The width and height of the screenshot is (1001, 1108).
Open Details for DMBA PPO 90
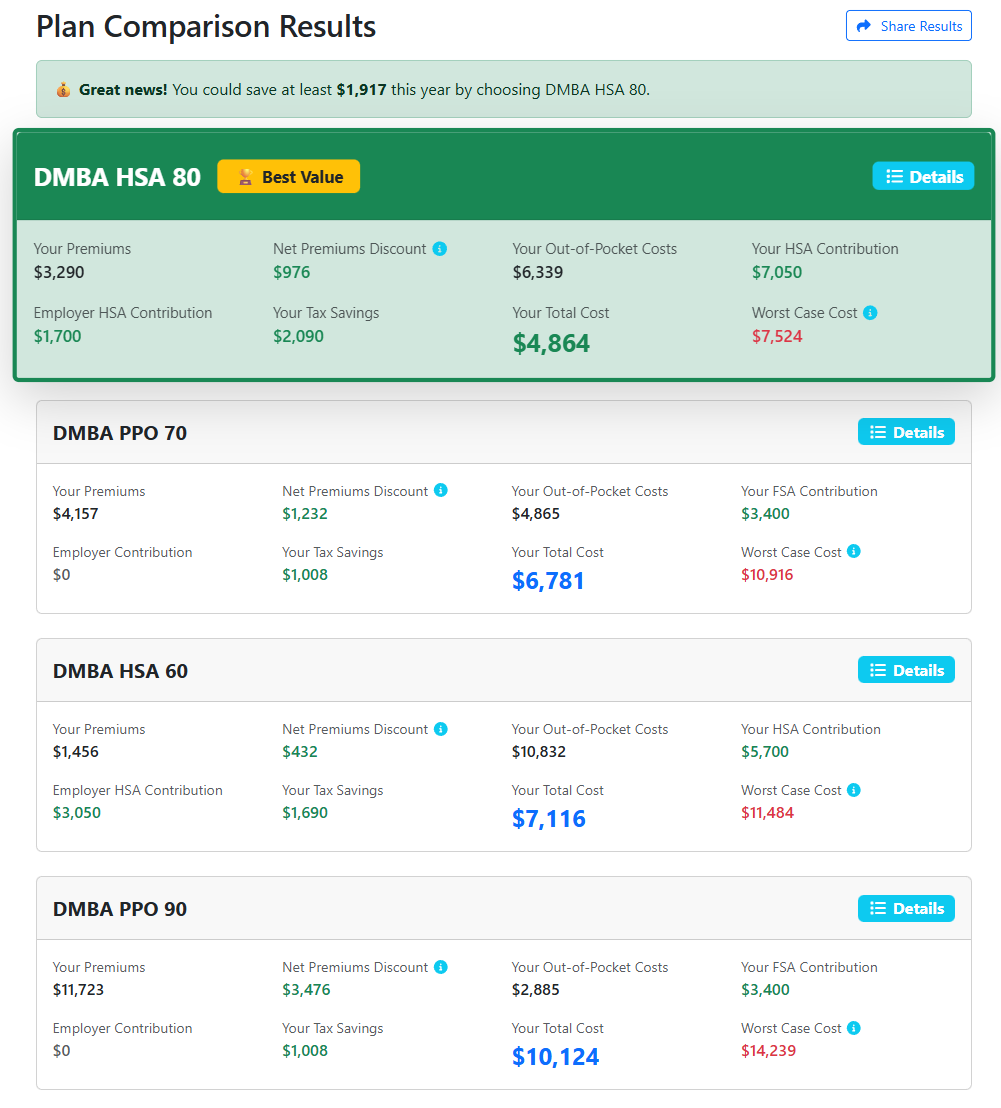tap(906, 908)
